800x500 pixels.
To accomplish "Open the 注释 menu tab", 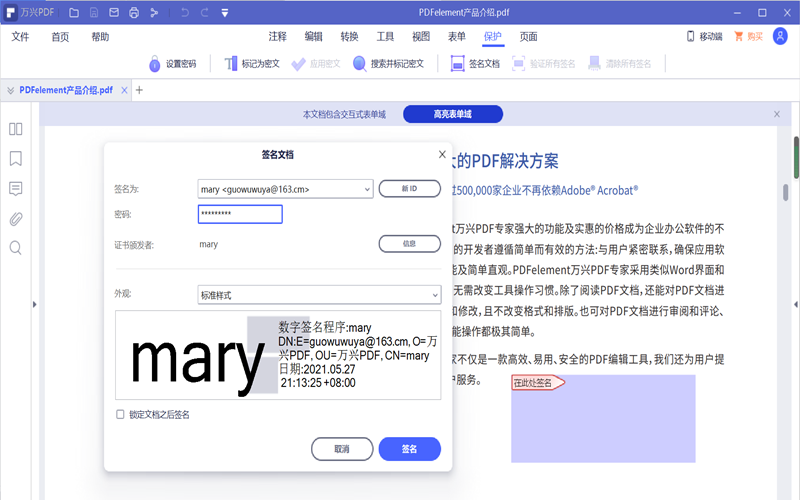I will click(278, 36).
